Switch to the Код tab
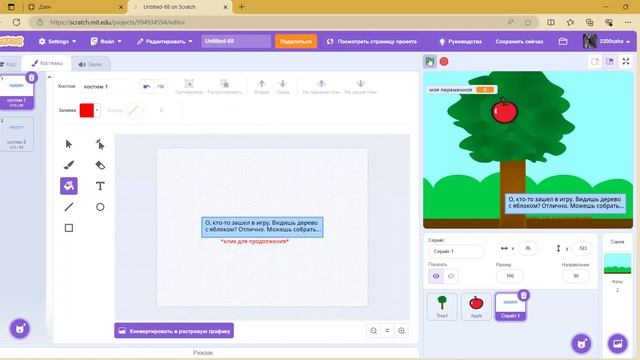This screenshot has width=640, height=360. pyautogui.click(x=9, y=64)
